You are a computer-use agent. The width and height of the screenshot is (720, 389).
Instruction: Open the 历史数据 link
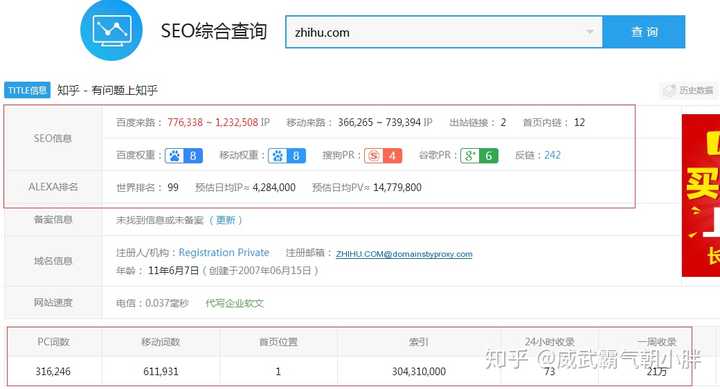coord(689,90)
